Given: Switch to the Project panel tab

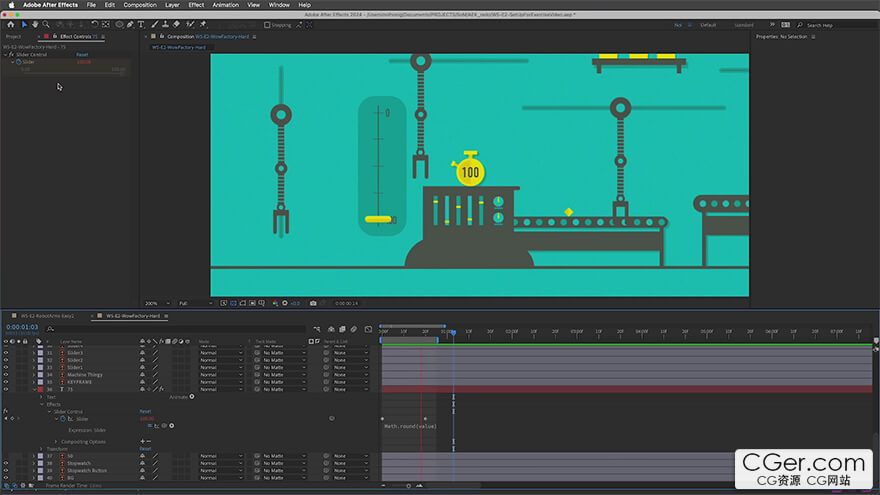Looking at the screenshot, I should tap(14, 36).
